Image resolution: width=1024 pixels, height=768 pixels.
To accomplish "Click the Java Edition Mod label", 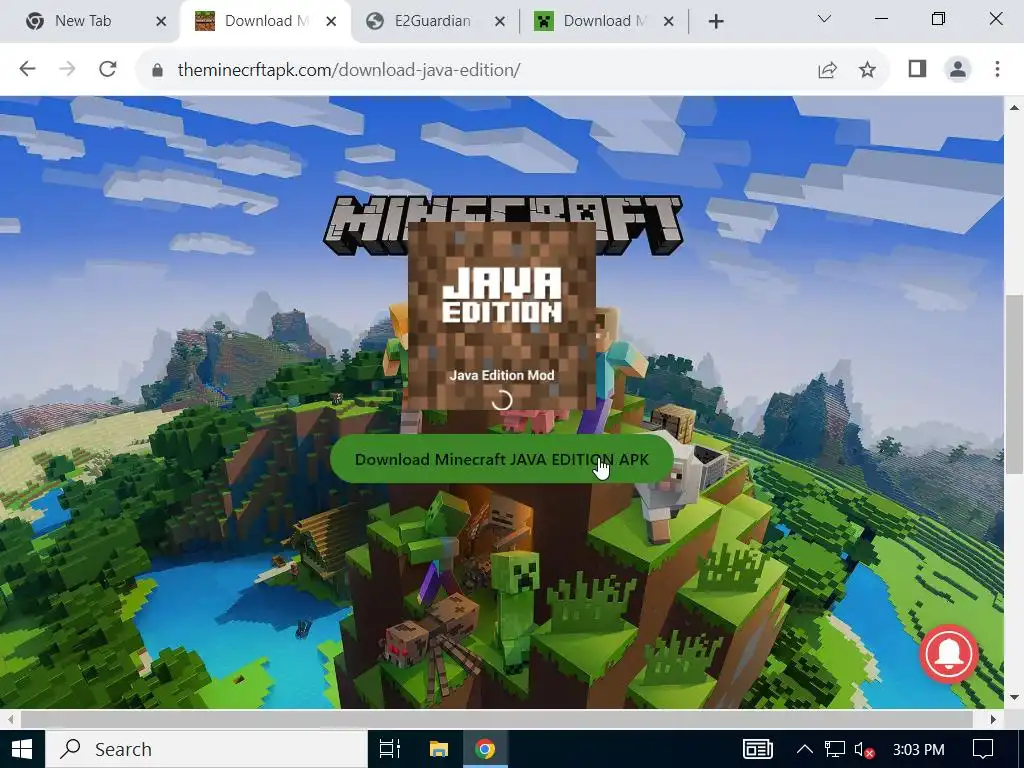I will tap(502, 376).
